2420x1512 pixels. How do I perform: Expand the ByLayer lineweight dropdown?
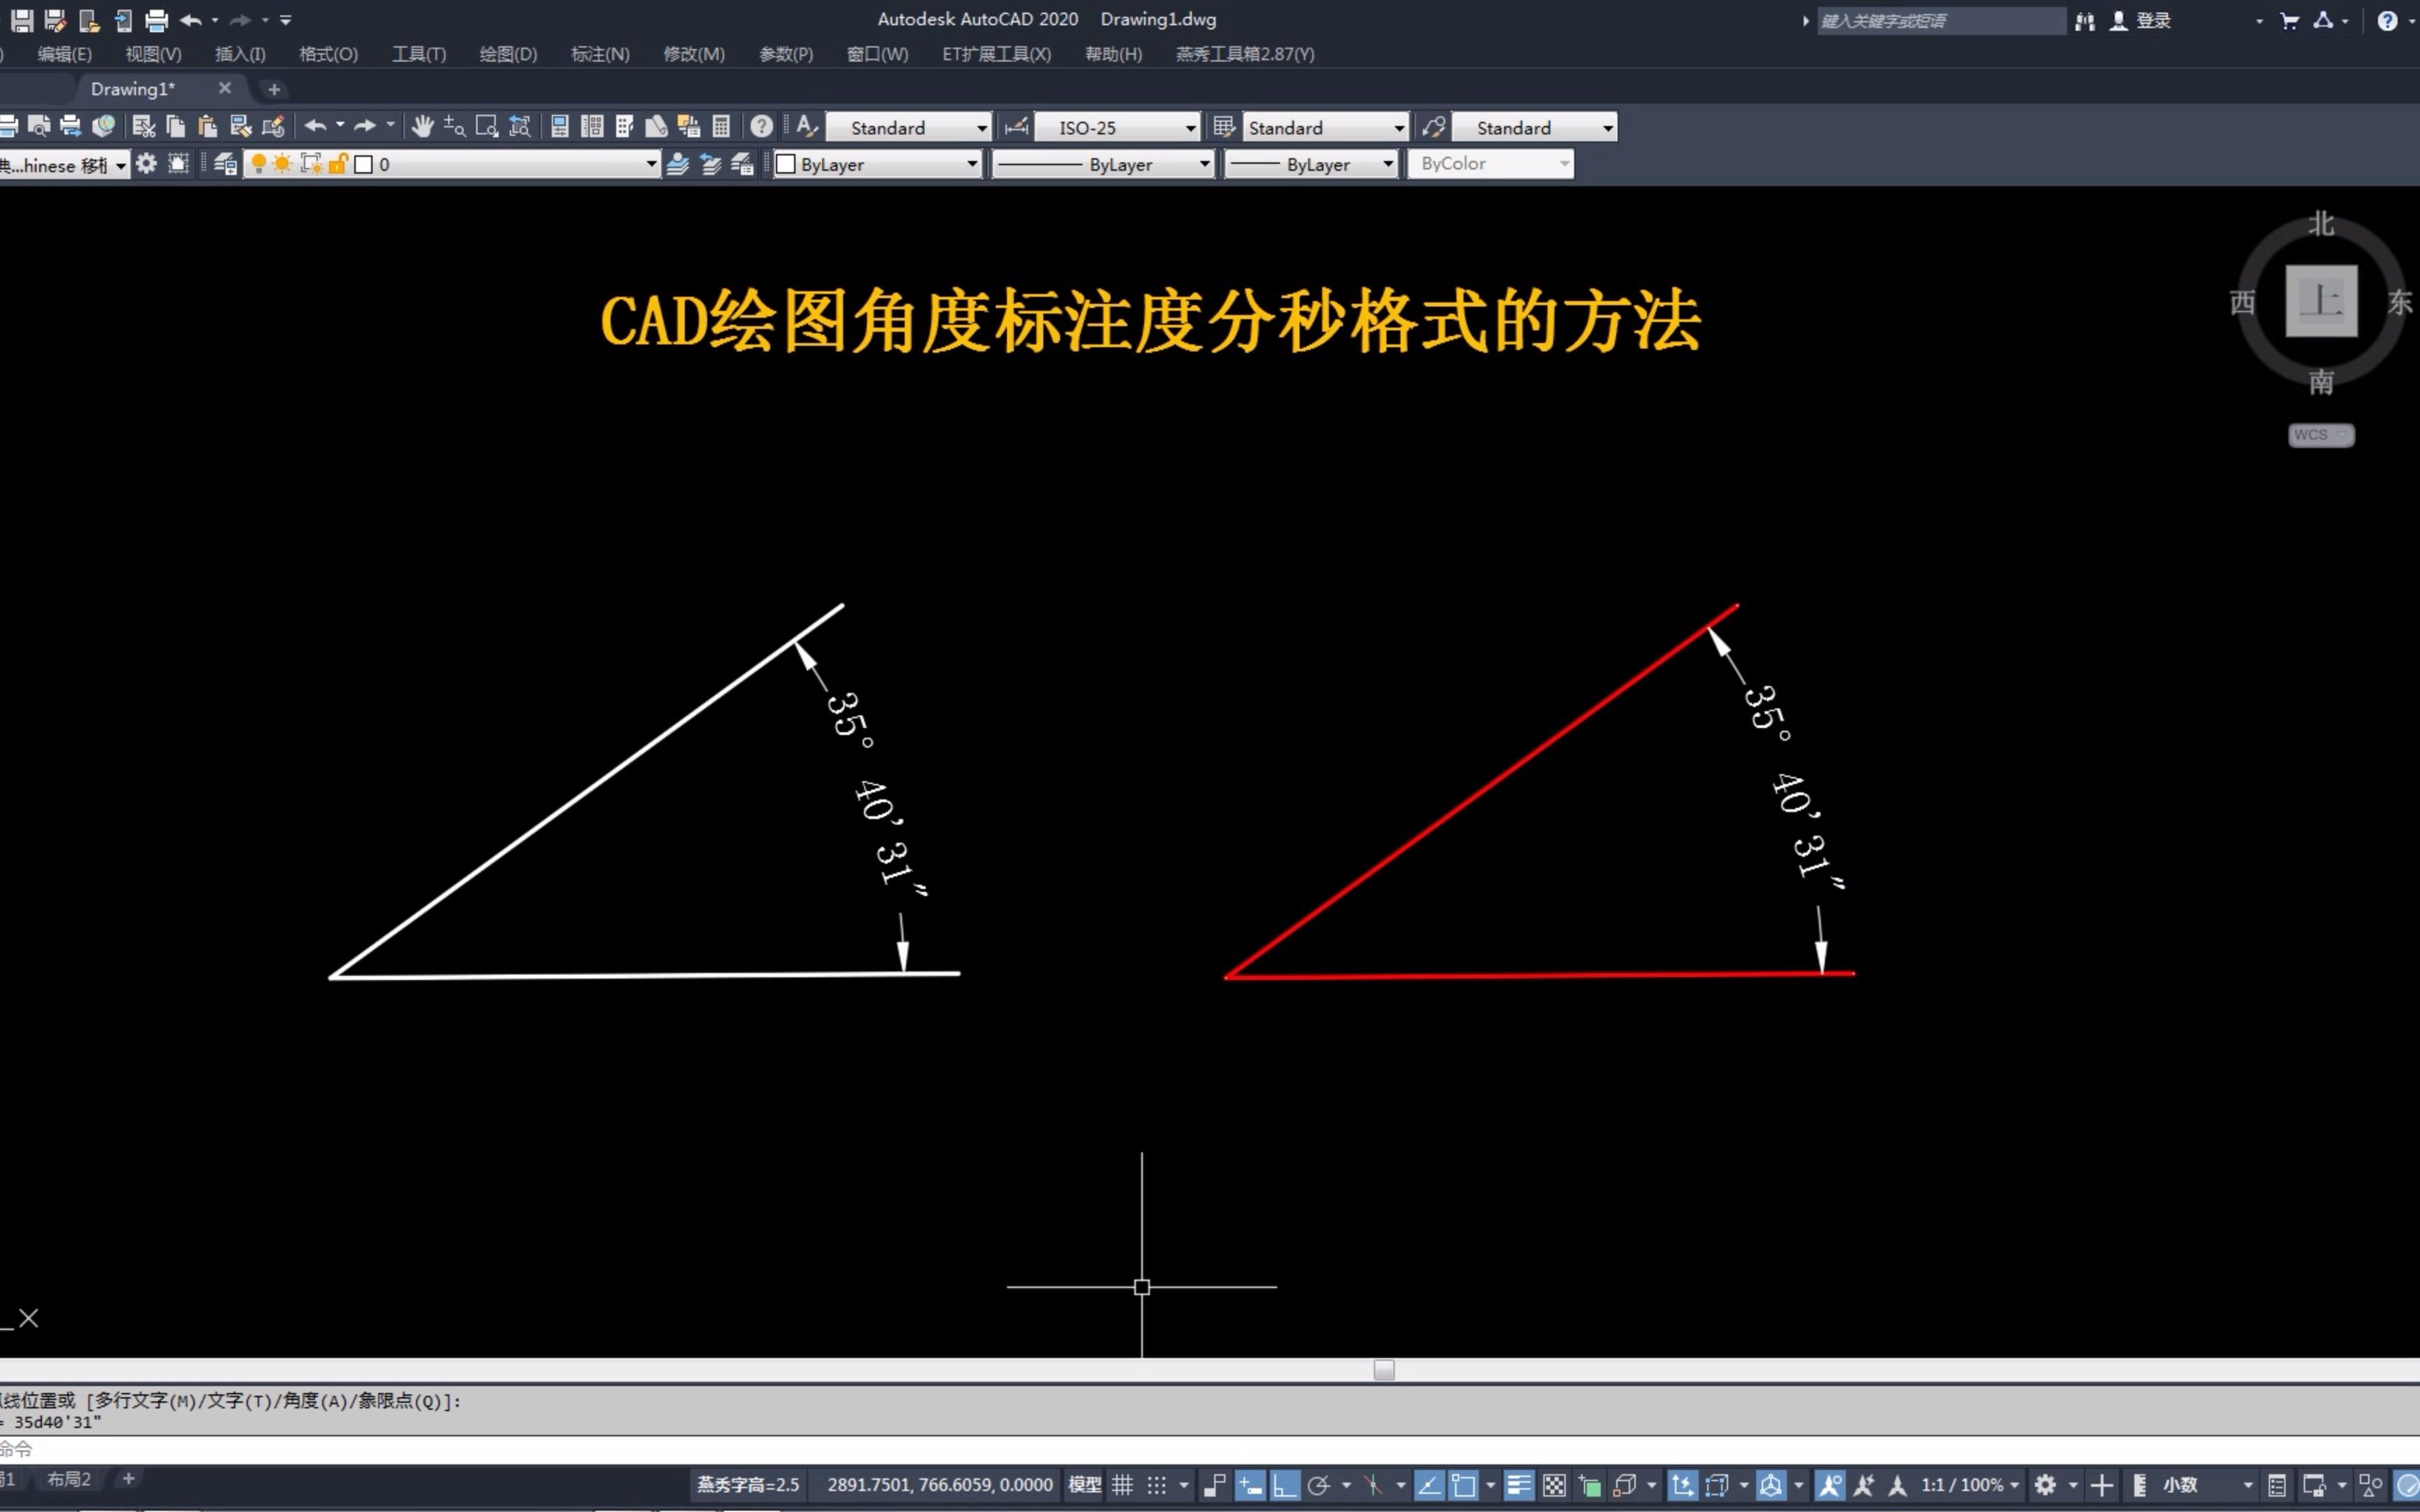click(x=1388, y=164)
